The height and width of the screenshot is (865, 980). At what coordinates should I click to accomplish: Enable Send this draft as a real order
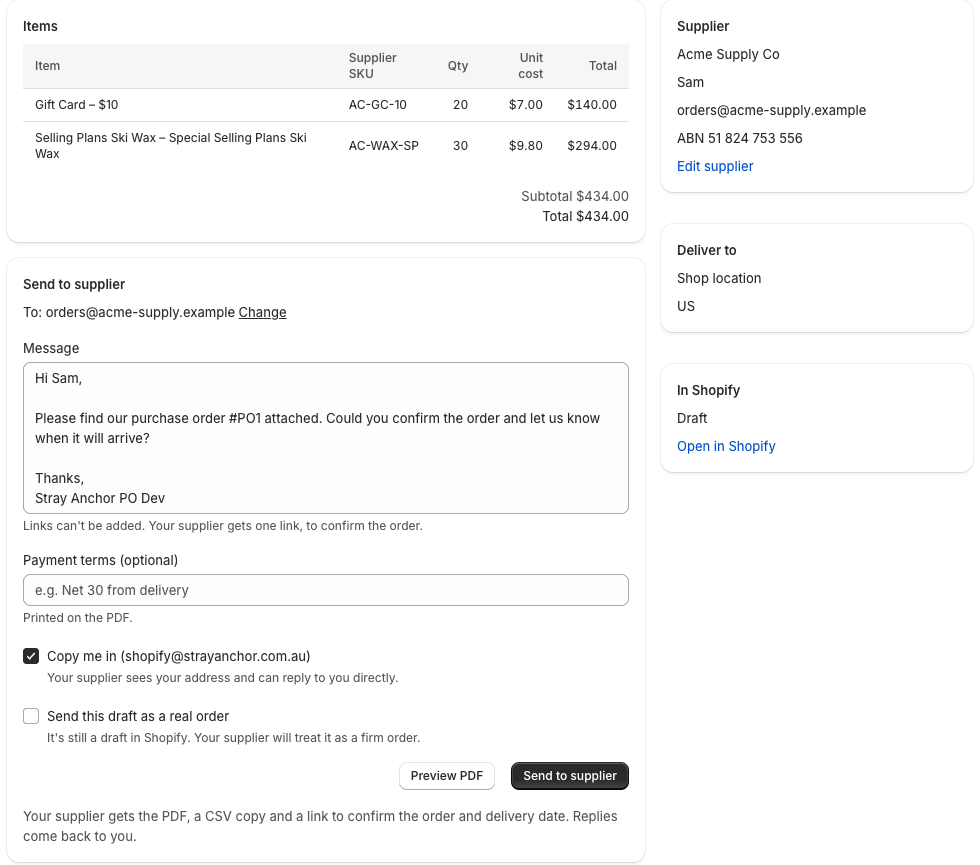pos(31,716)
